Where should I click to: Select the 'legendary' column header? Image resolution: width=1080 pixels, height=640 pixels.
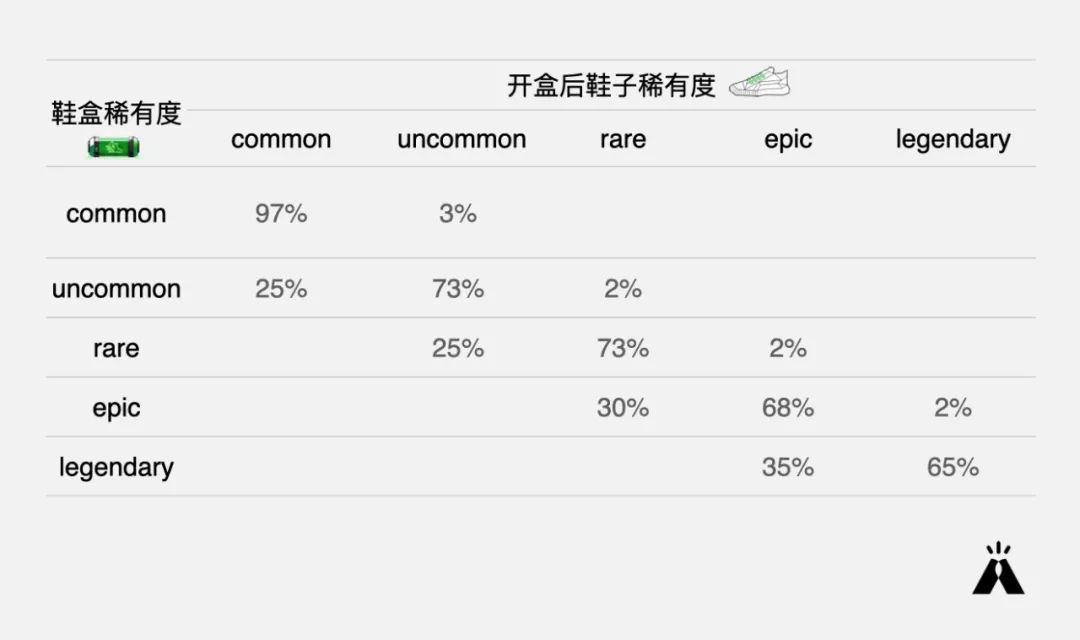[x=953, y=140]
